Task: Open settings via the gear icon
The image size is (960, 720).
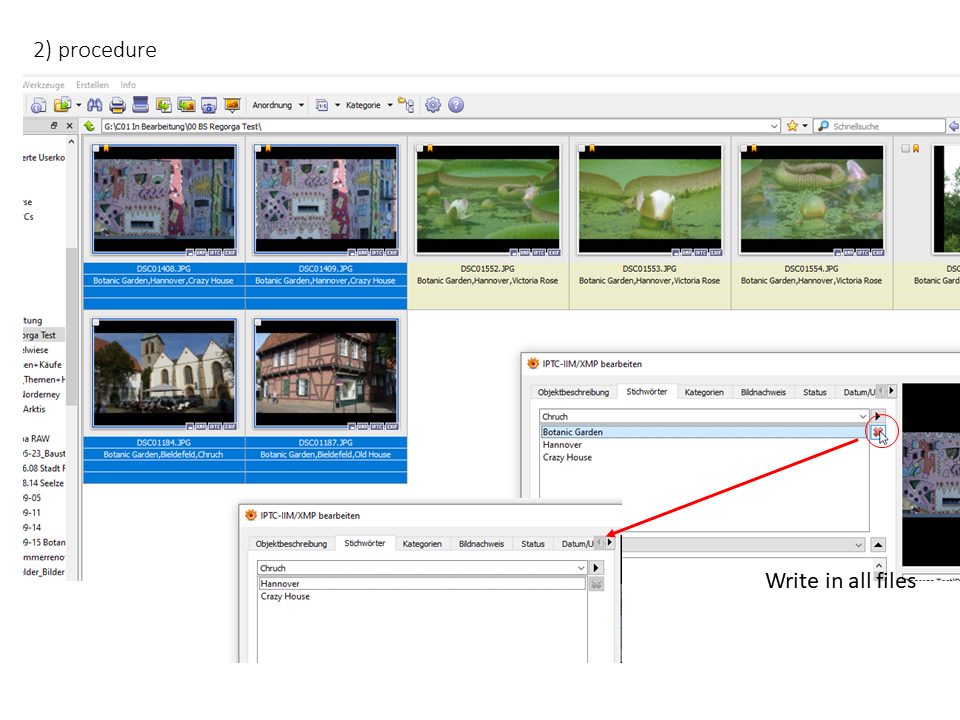Action: point(433,105)
